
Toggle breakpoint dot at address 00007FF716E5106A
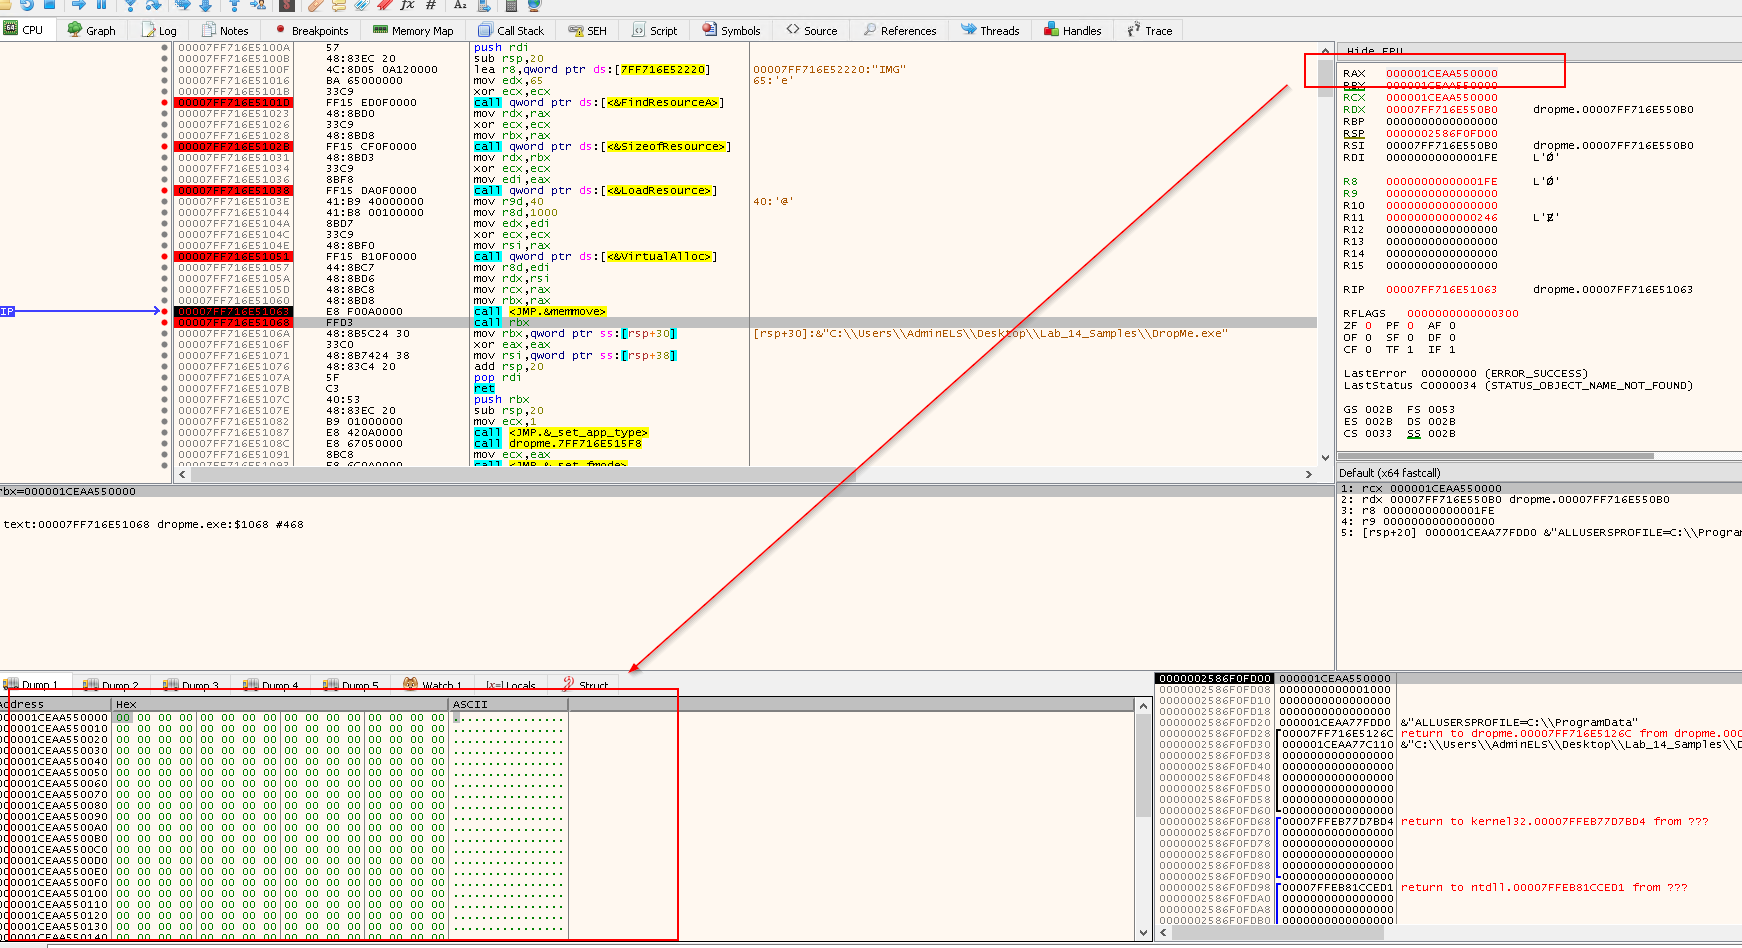point(165,333)
